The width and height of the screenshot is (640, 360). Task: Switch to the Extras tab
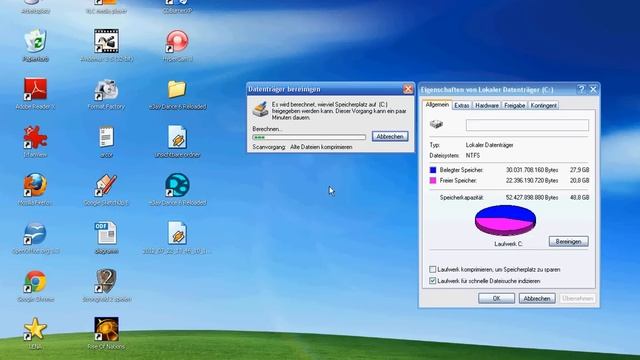(462, 105)
